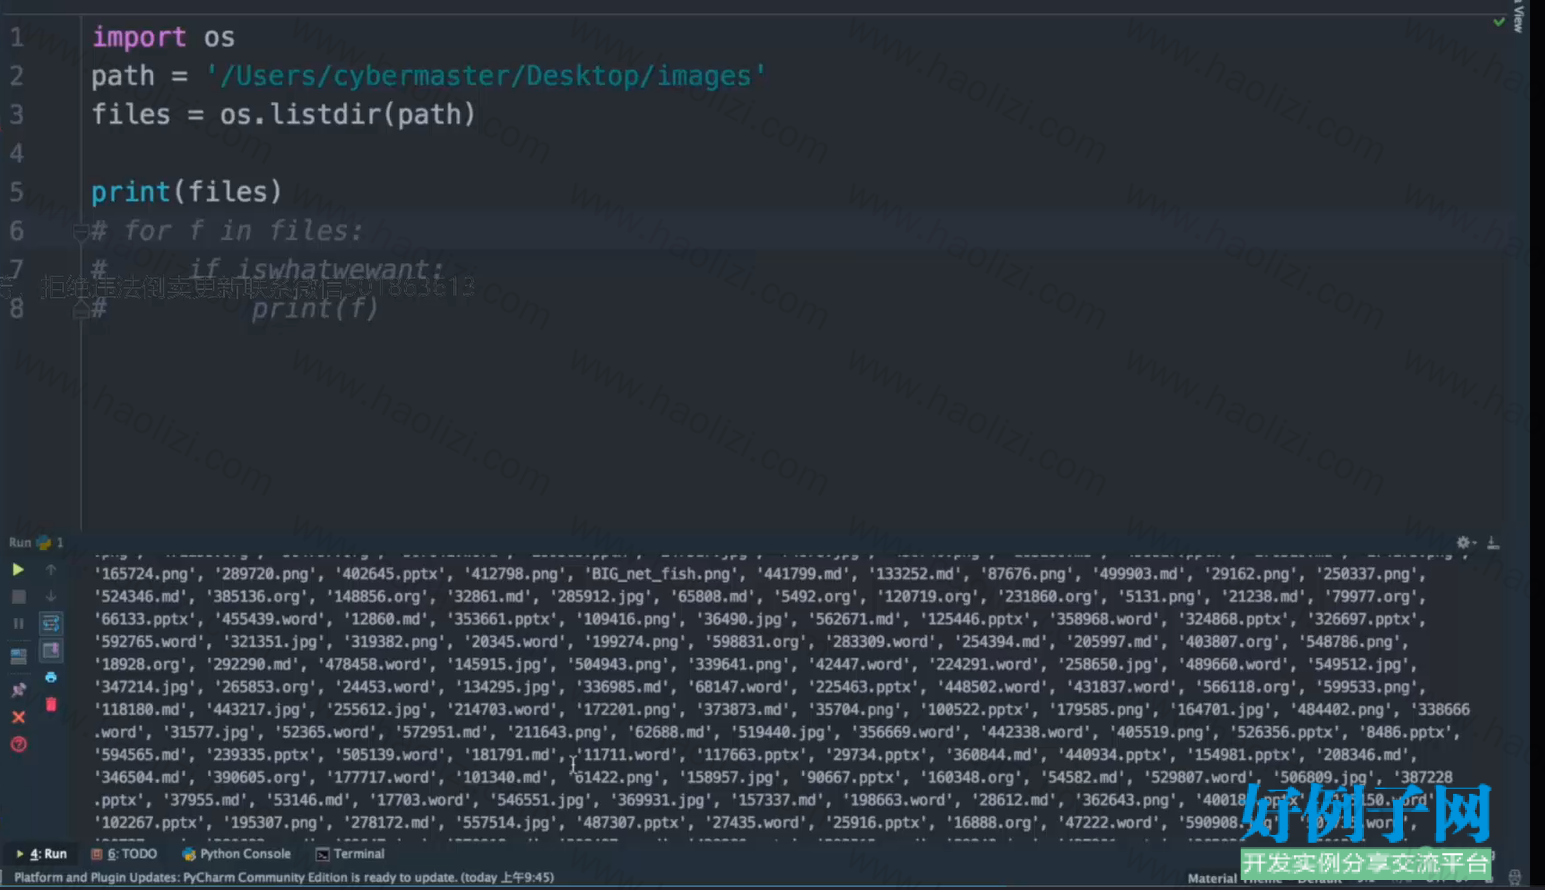Open help with red question mark icon
The image size is (1545, 890).
[18, 744]
